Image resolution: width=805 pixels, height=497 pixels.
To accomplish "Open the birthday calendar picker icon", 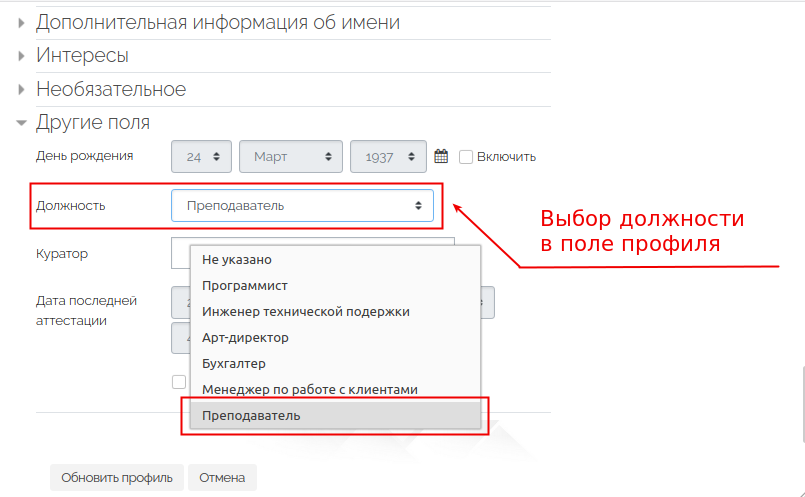I will [x=441, y=156].
